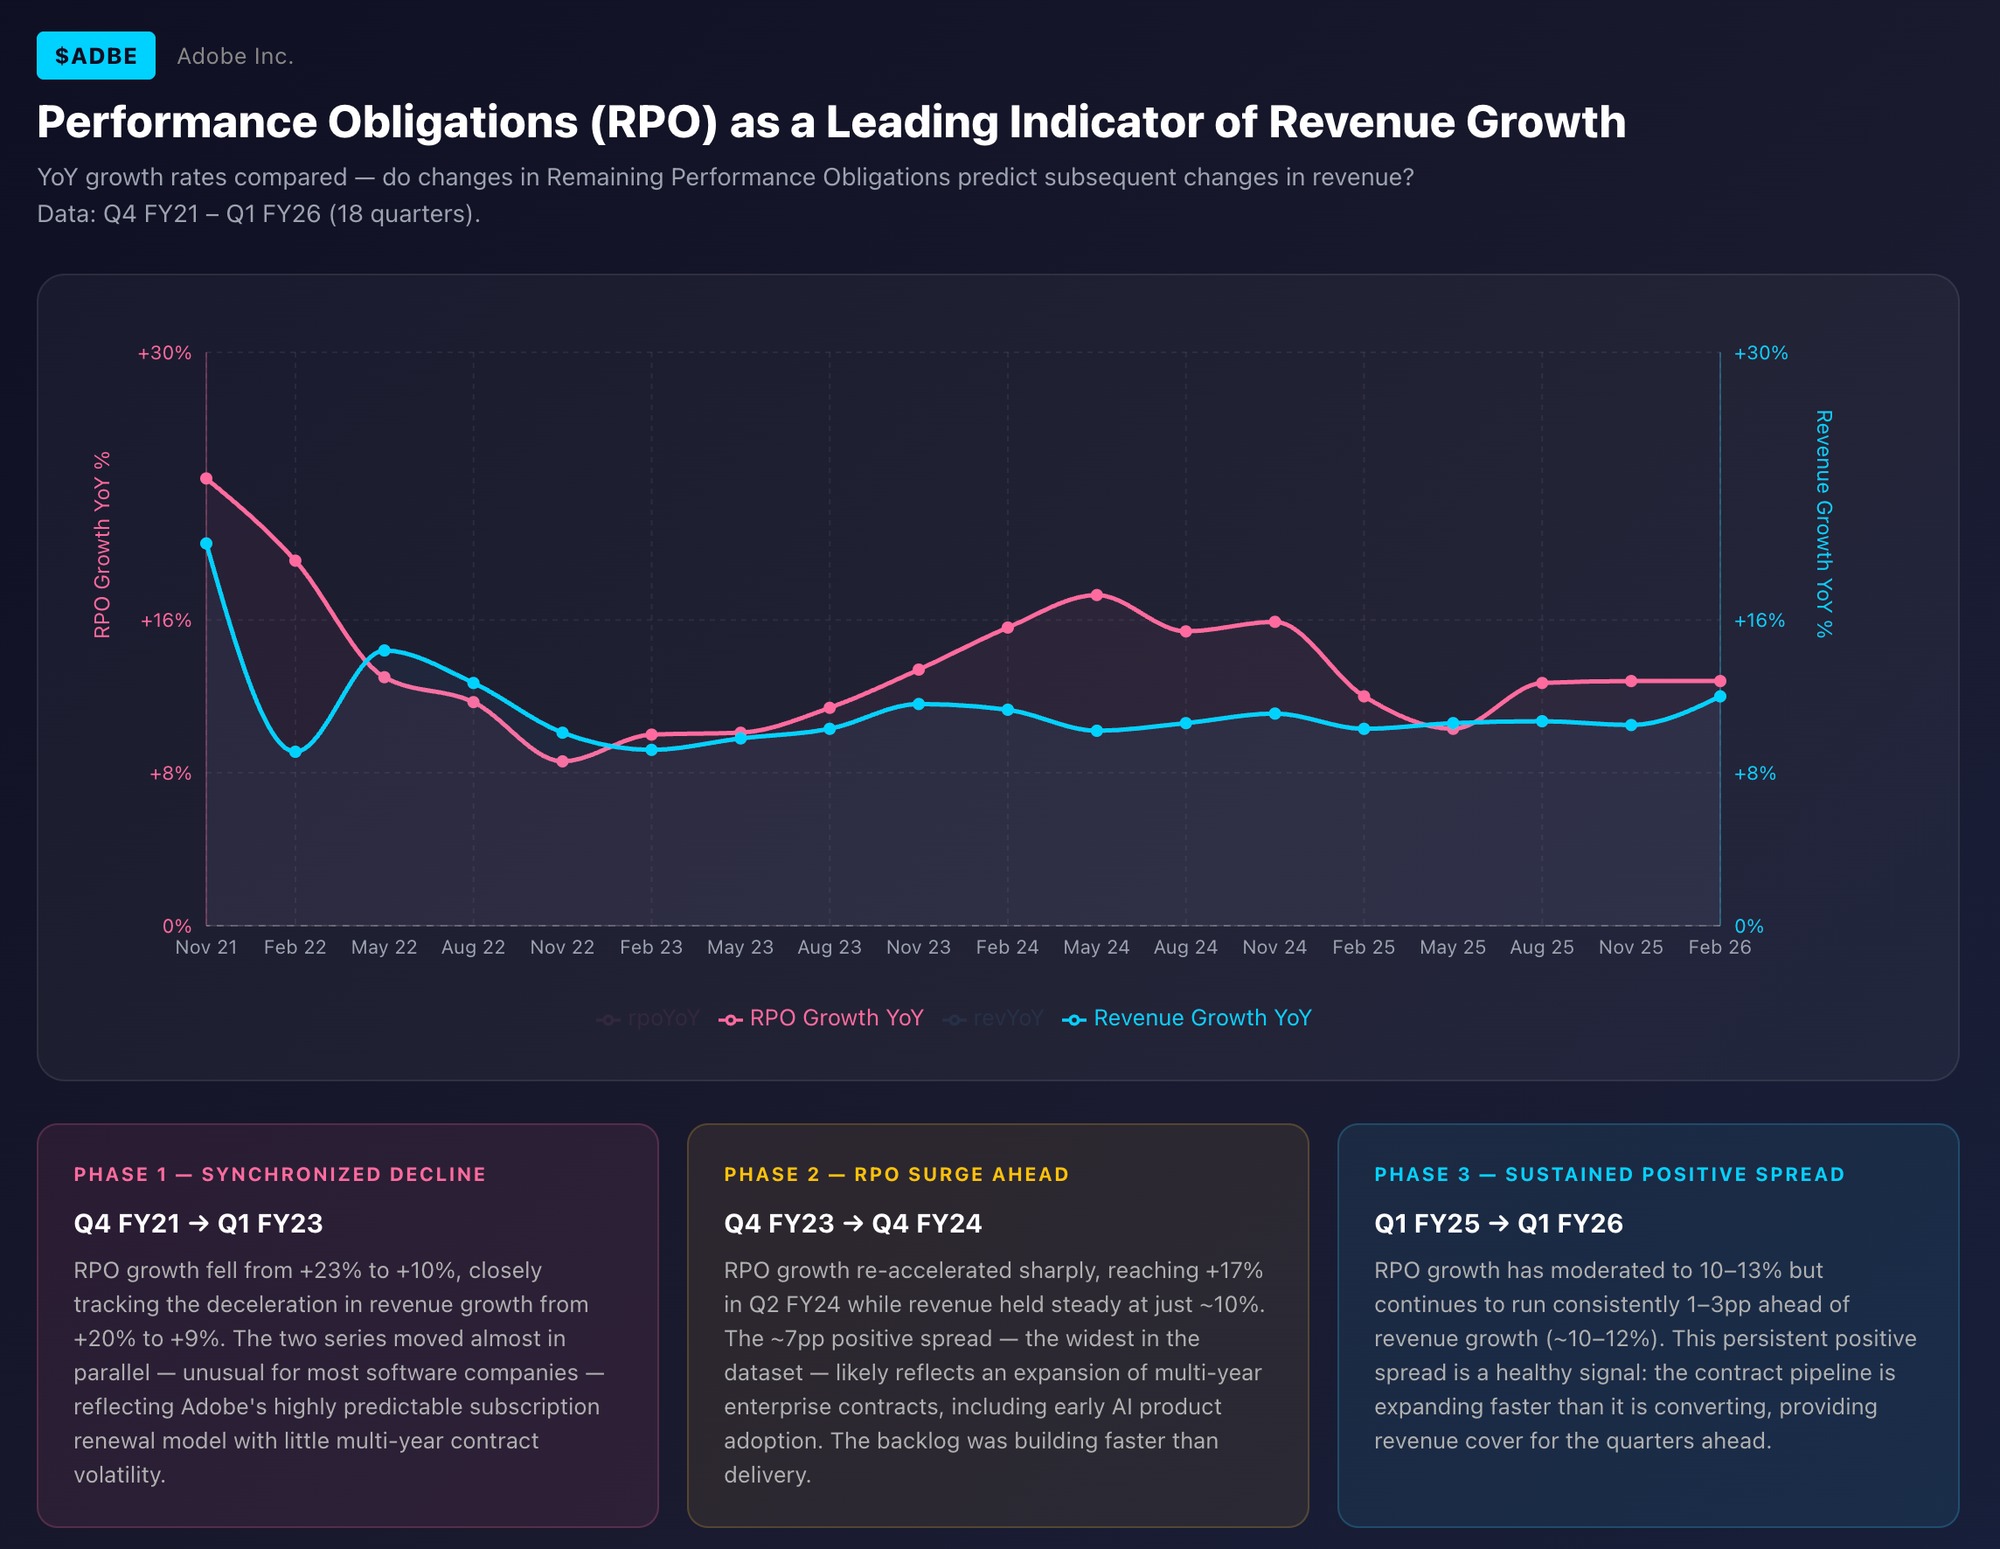Click the Adobe Inc. company name

[235, 56]
